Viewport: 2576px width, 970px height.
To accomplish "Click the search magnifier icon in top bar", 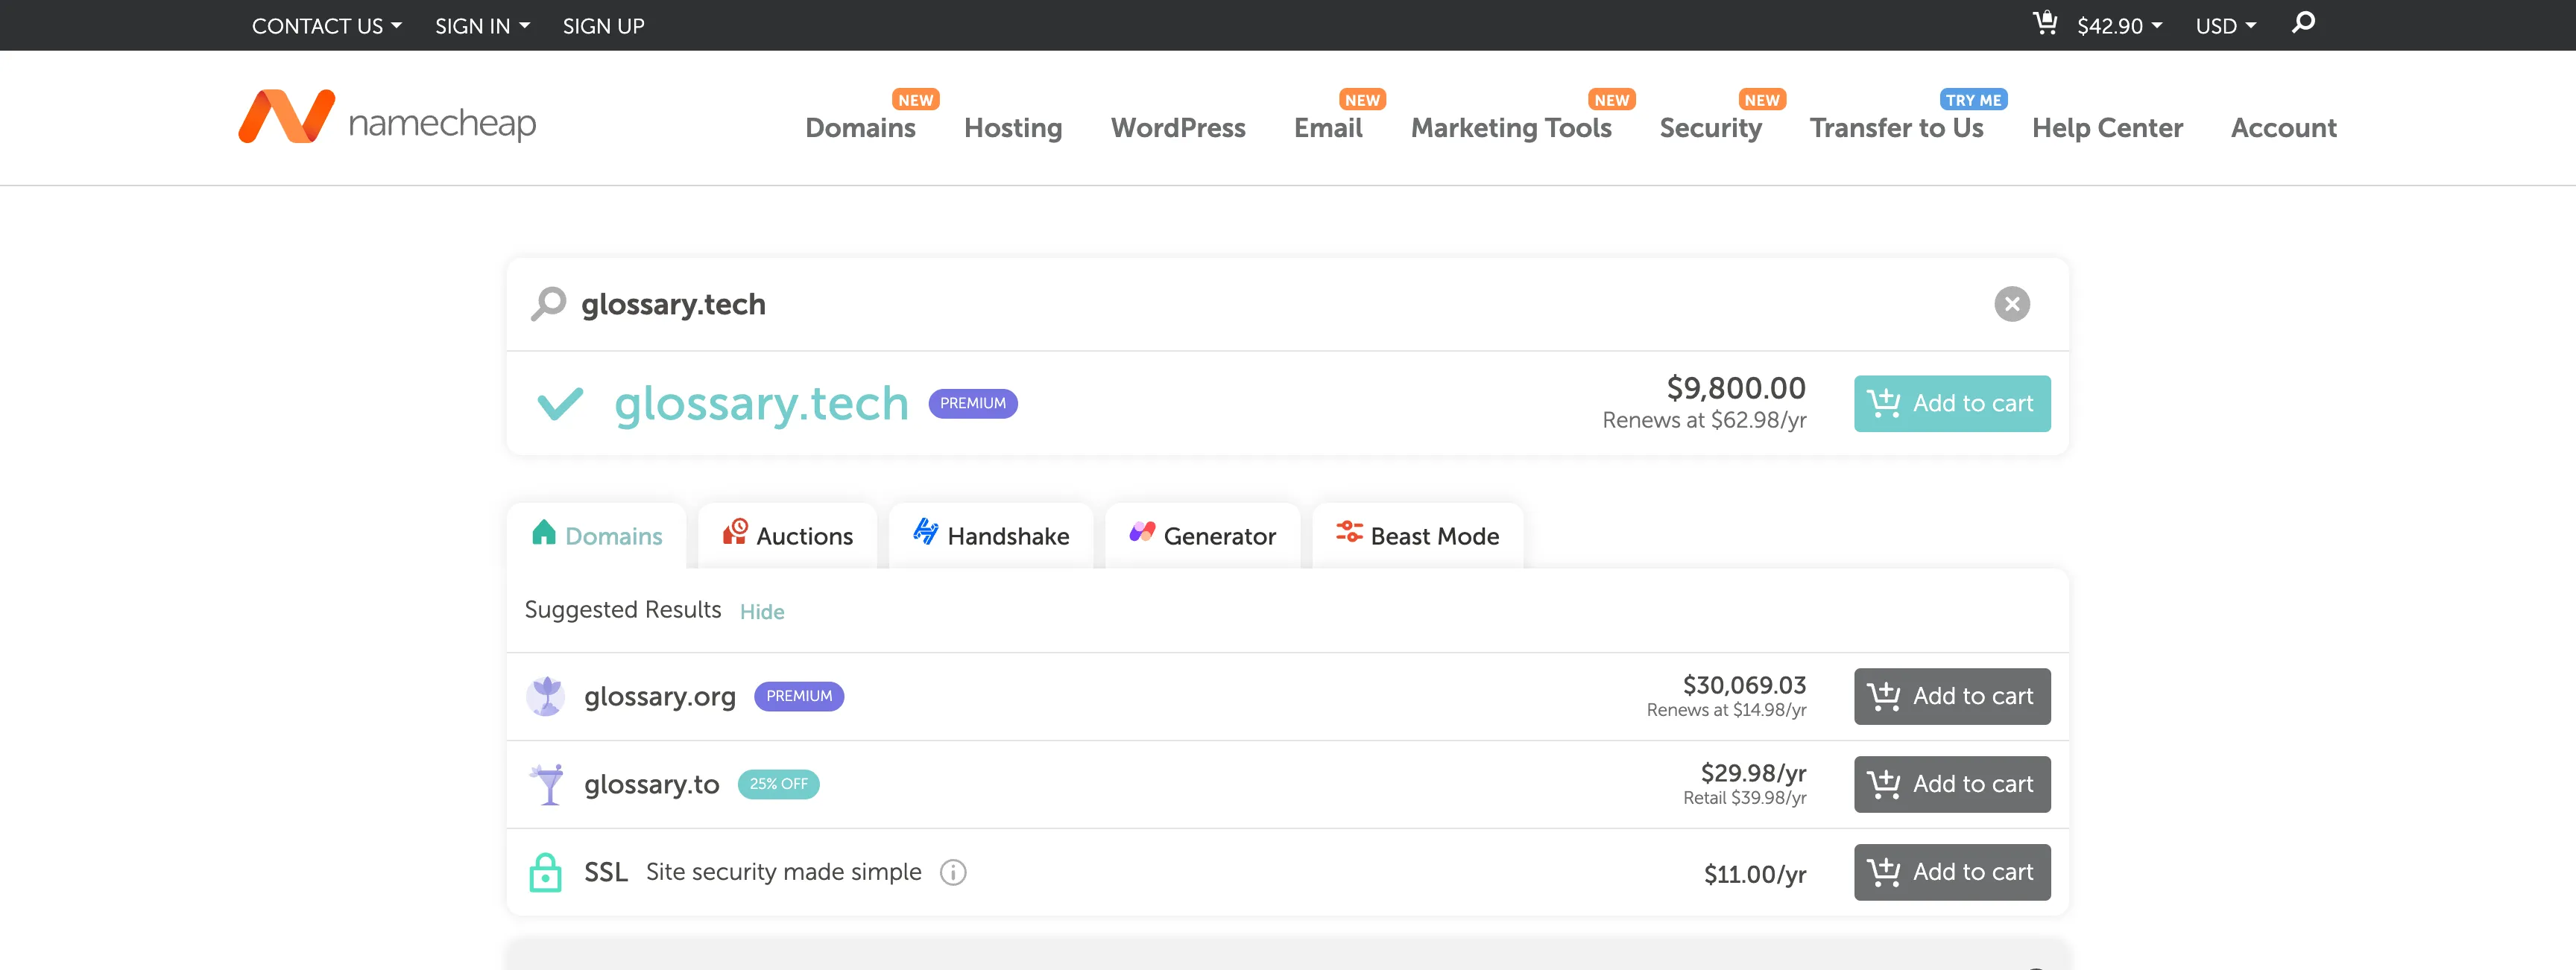I will tap(2303, 23).
